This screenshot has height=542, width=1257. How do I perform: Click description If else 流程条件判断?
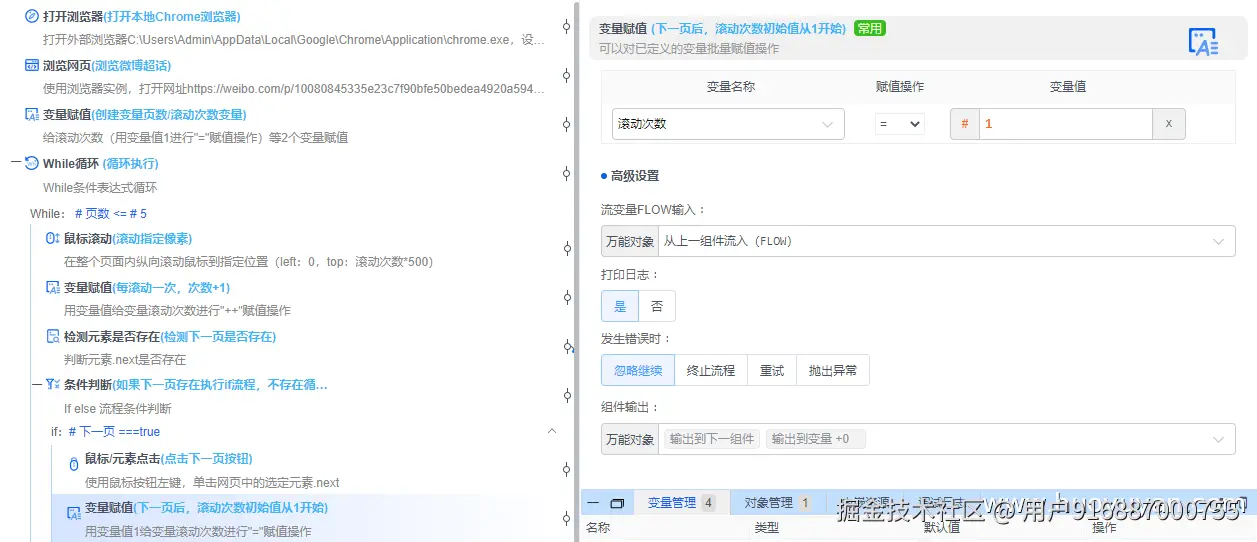[118, 409]
